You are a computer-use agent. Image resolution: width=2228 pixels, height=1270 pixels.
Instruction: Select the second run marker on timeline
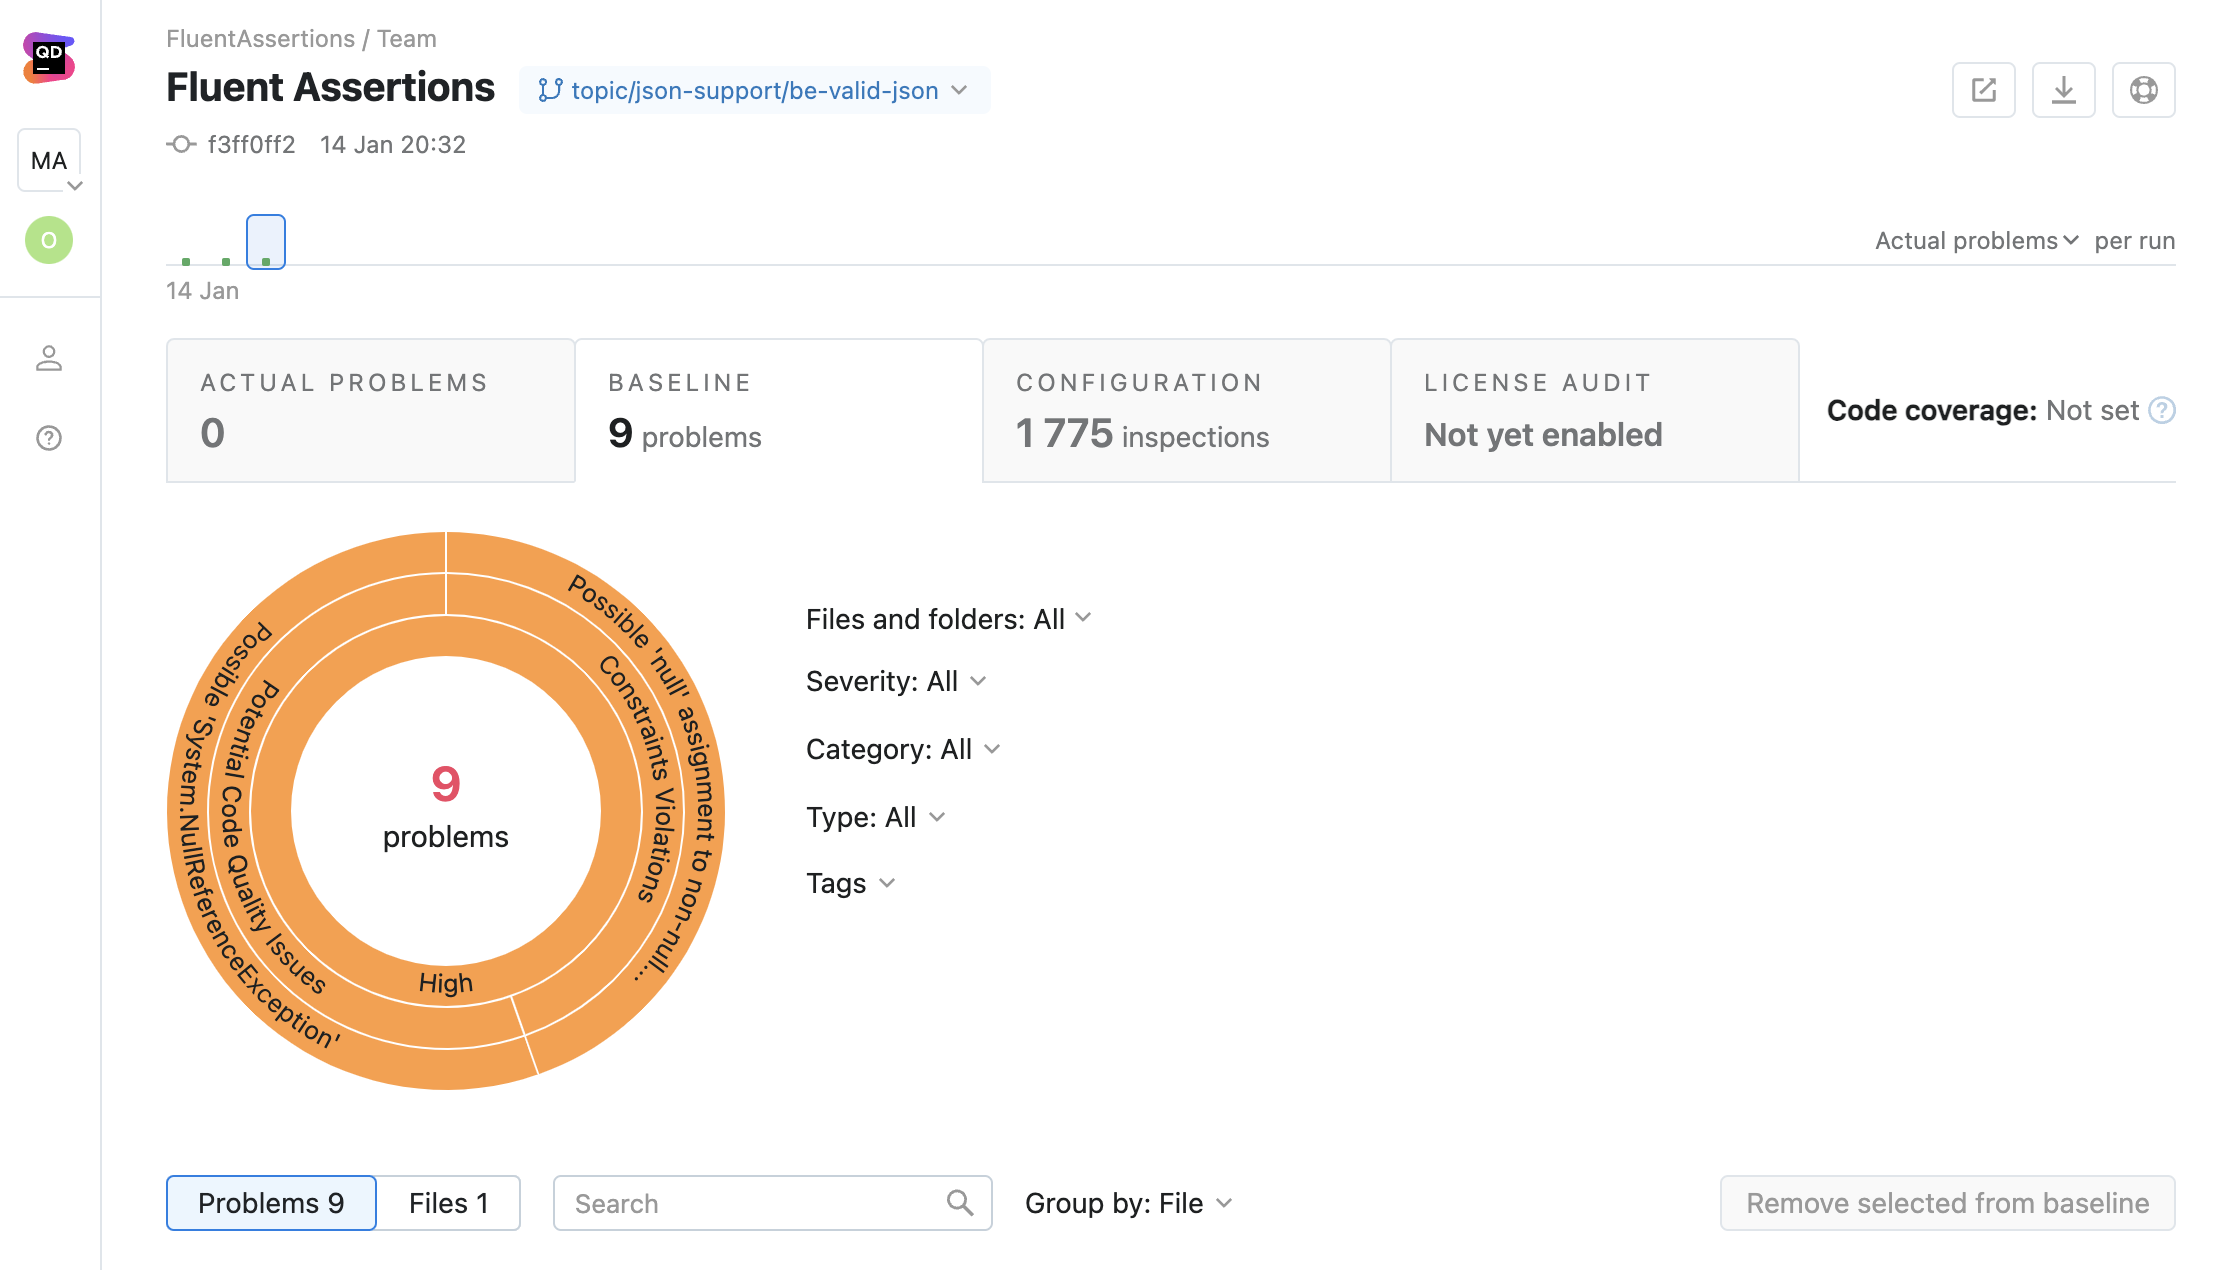tap(226, 261)
